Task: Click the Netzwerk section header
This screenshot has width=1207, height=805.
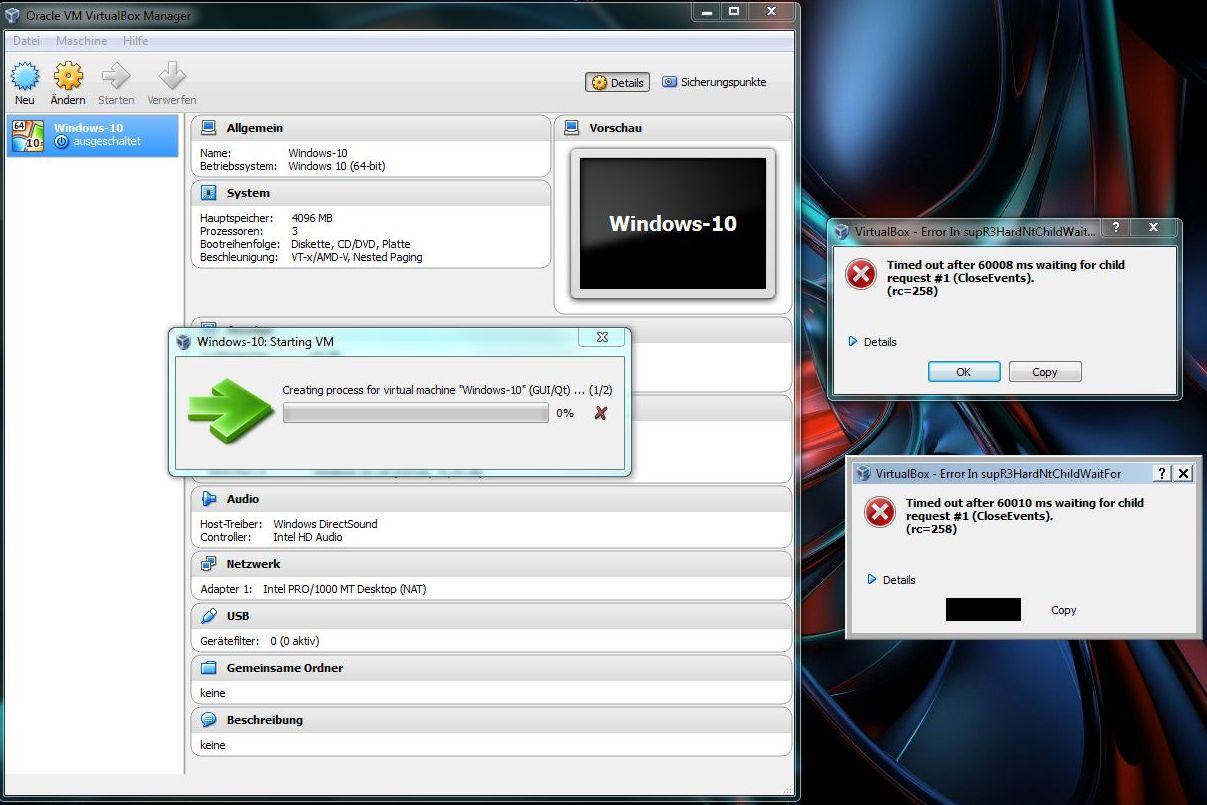Action: point(491,564)
